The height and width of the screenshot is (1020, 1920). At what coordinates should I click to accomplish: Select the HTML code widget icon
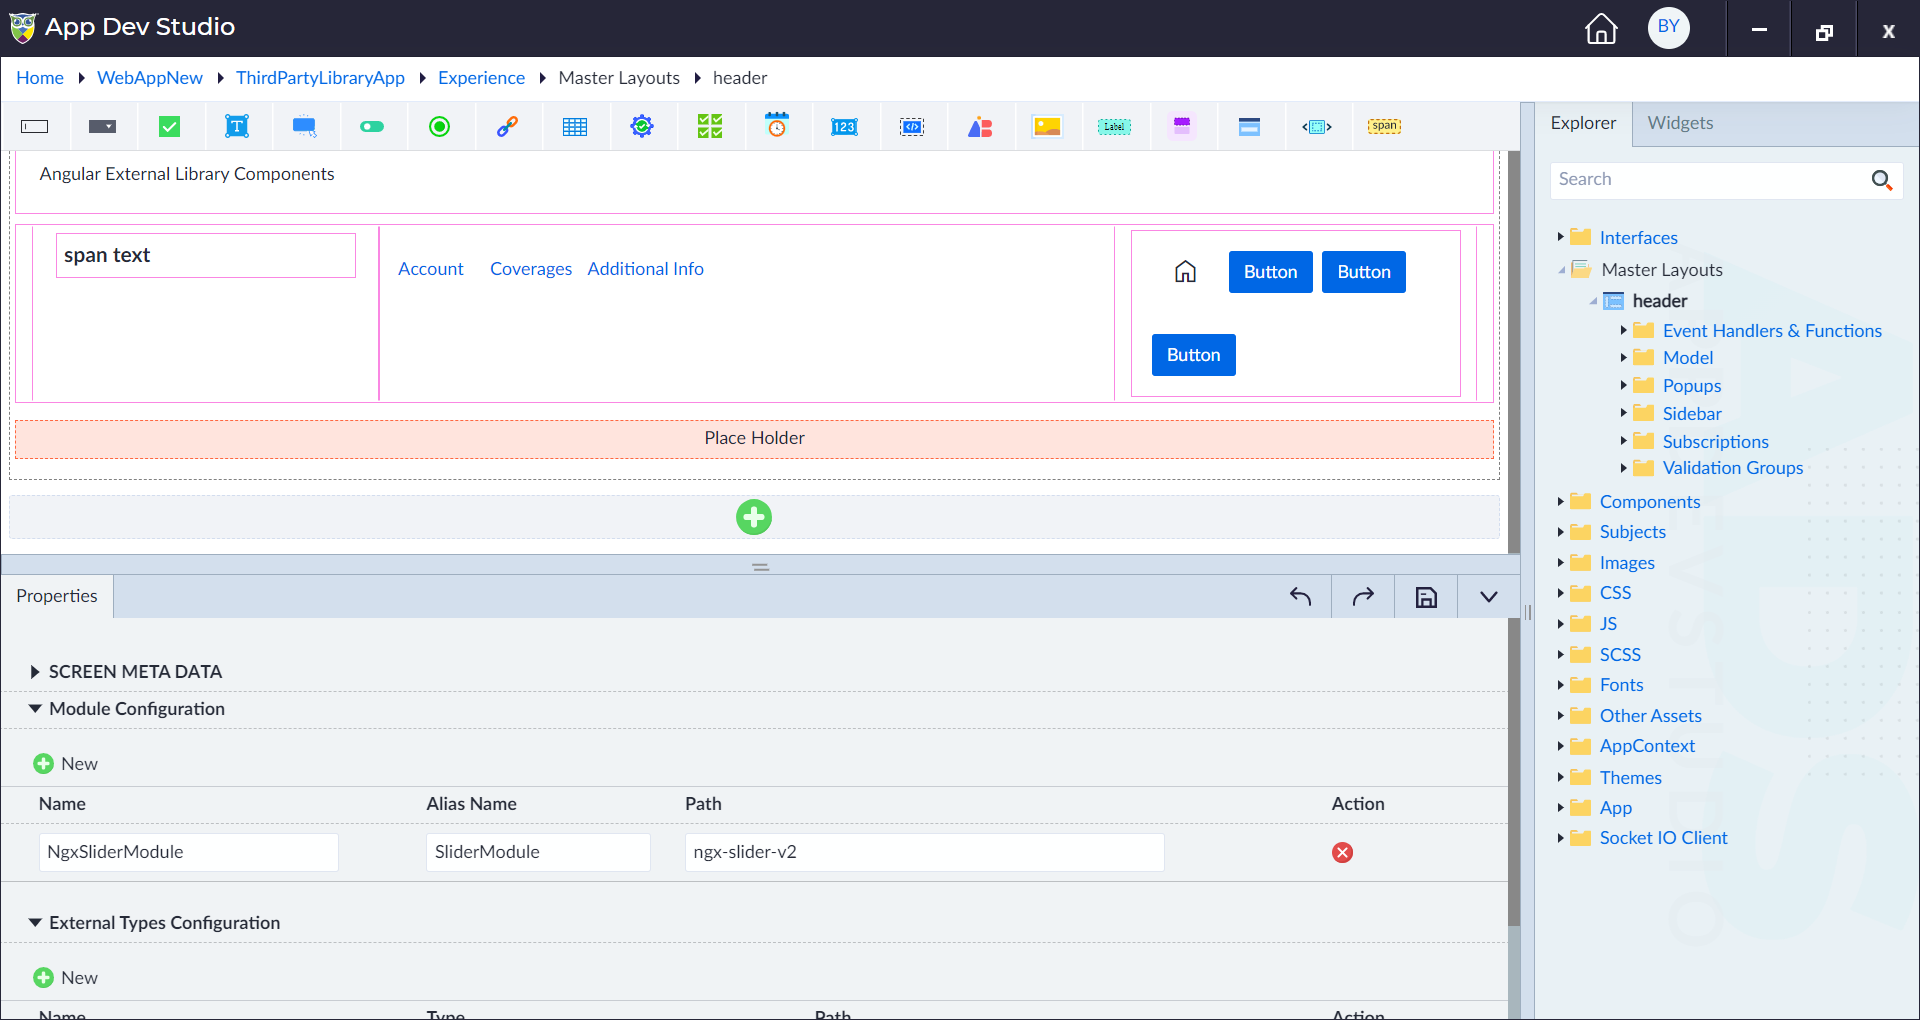click(x=912, y=126)
